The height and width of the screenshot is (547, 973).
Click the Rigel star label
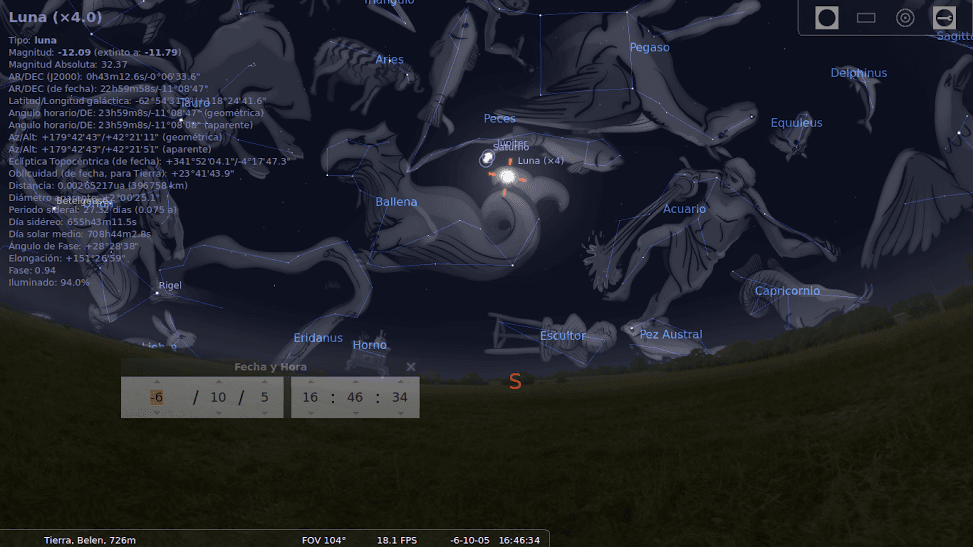(x=170, y=286)
